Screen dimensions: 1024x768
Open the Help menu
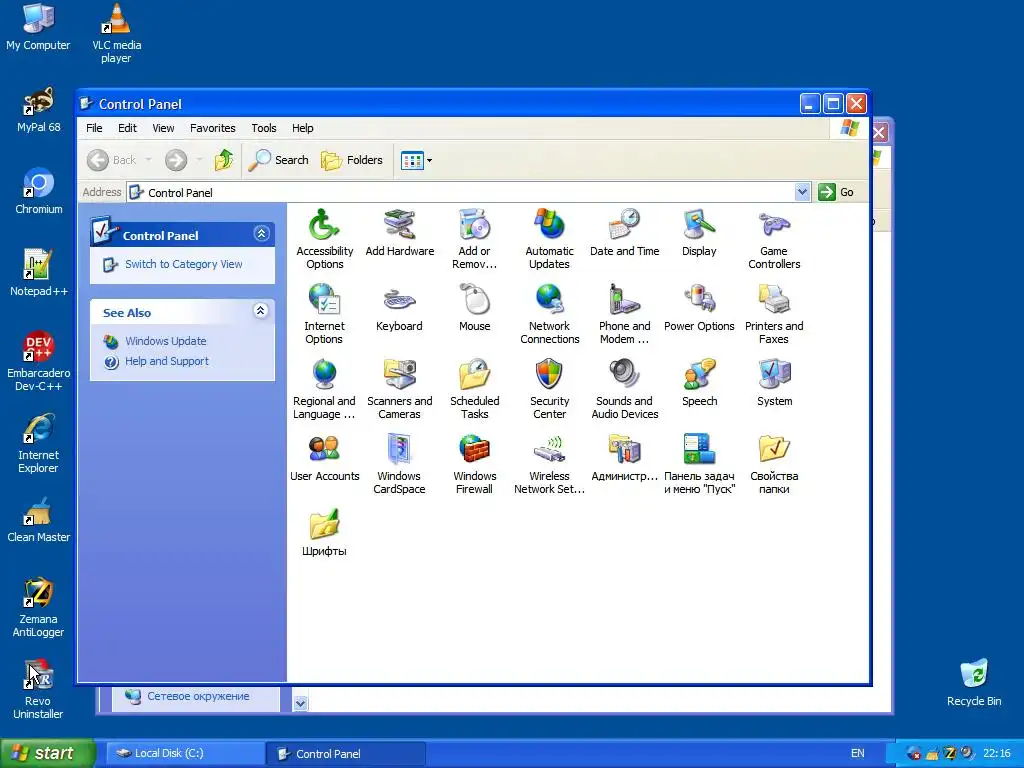pyautogui.click(x=302, y=128)
